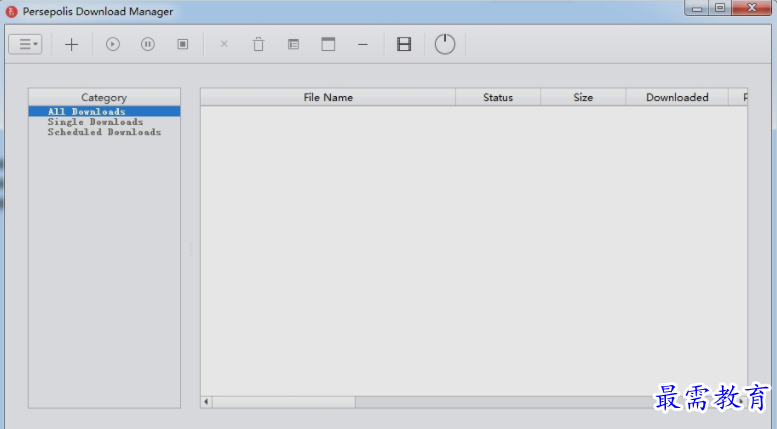Click horizontal scrollbar left arrow
This screenshot has height=429, width=777.
[x=207, y=402]
